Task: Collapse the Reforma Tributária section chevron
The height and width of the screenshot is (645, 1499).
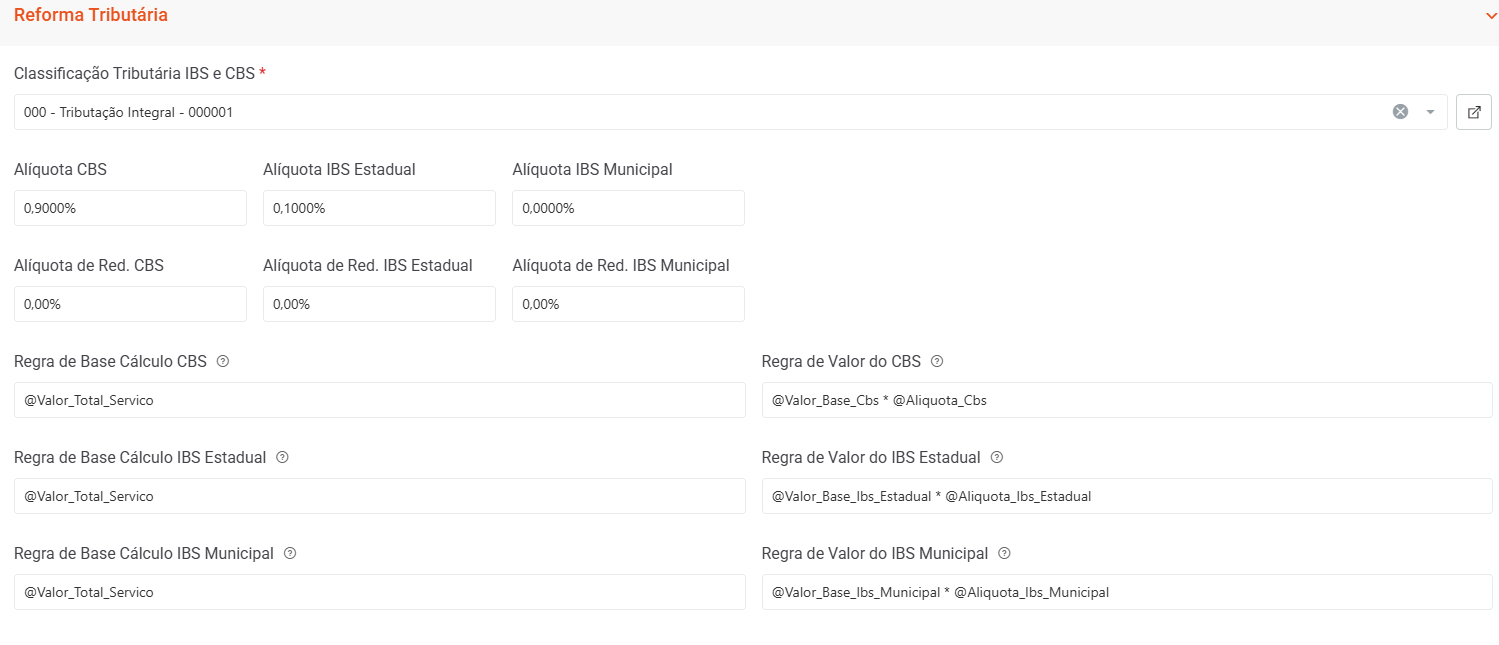Action: (1491, 16)
